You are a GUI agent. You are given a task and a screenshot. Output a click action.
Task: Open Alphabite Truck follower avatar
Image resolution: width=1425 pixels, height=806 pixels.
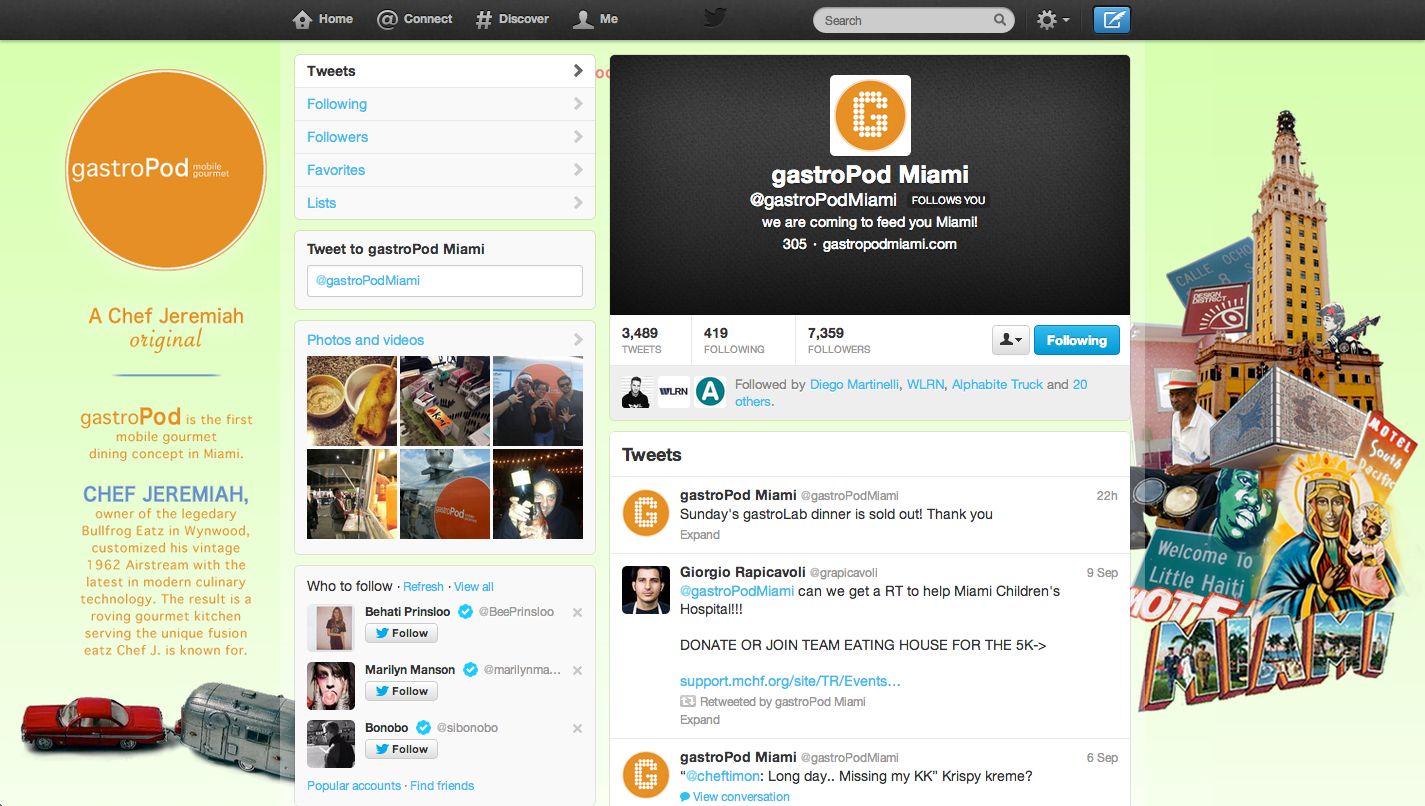click(710, 392)
